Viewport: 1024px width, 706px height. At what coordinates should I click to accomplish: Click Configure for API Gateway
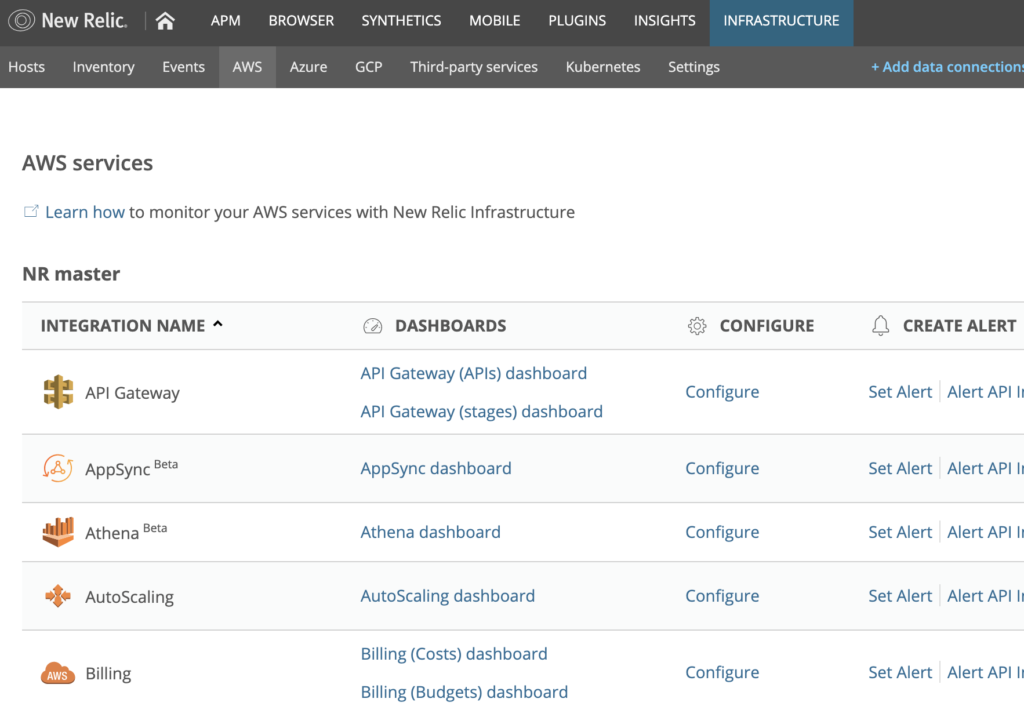coord(722,392)
